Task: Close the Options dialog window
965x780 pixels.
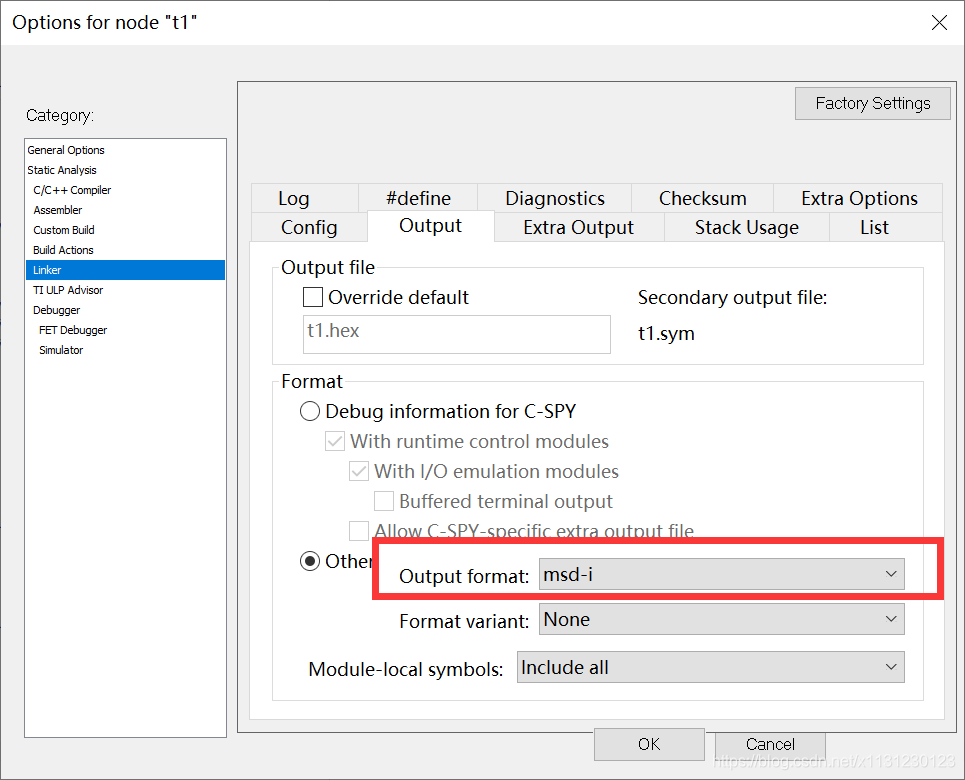Action: [x=939, y=22]
